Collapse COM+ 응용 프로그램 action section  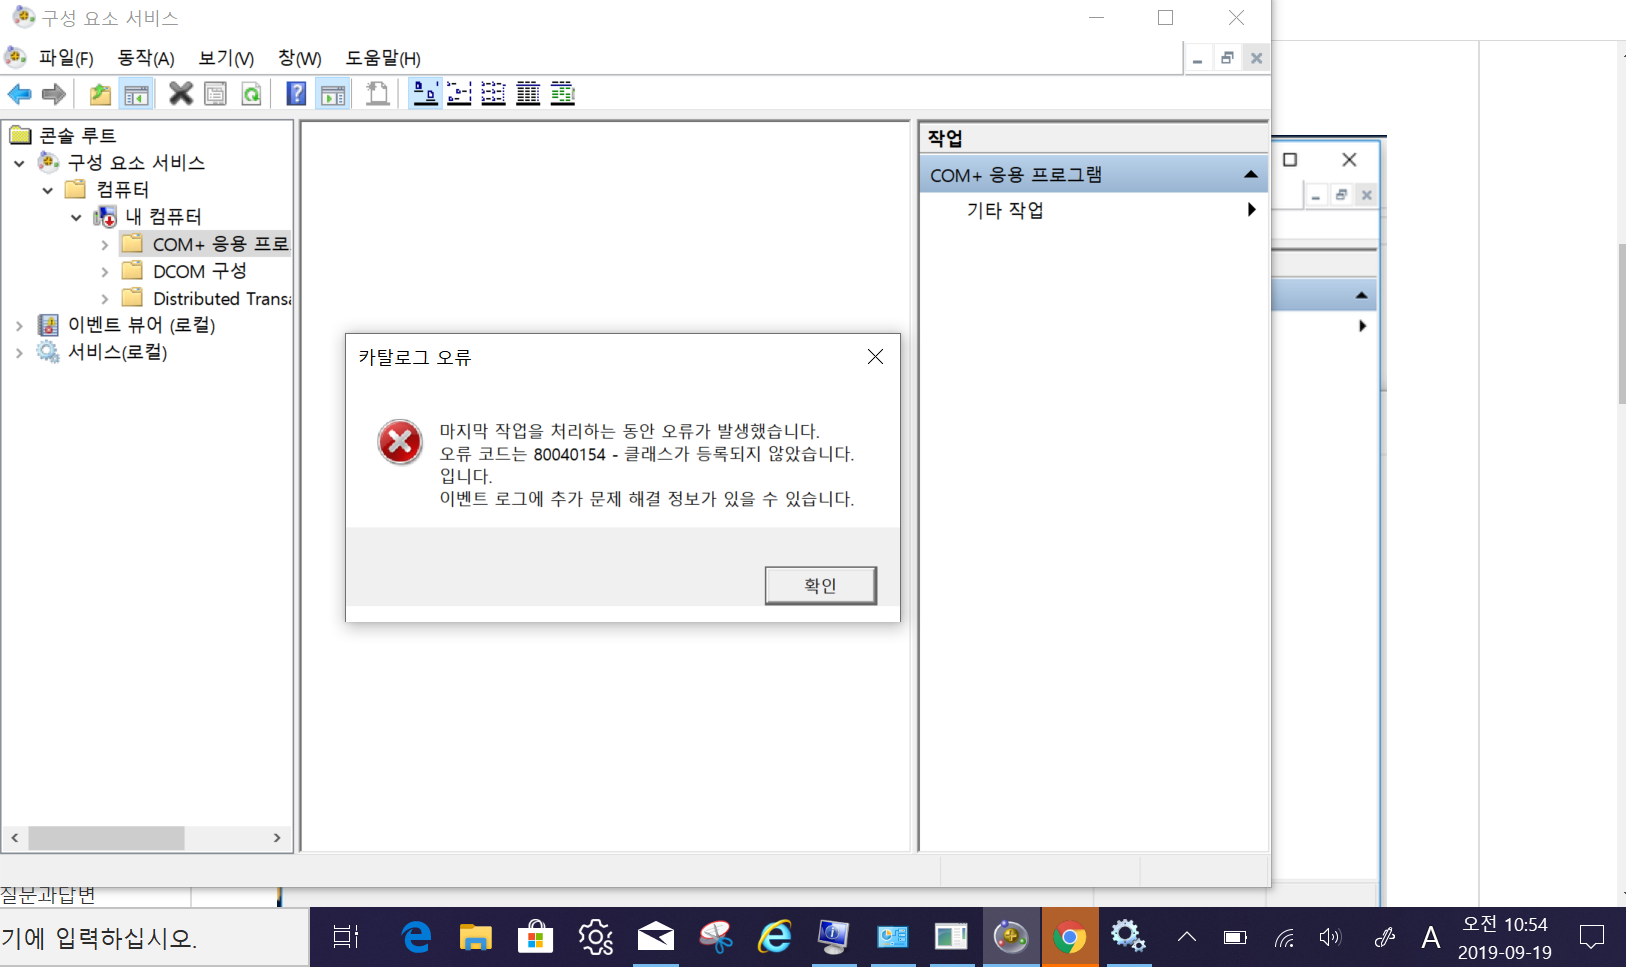coord(1250,175)
